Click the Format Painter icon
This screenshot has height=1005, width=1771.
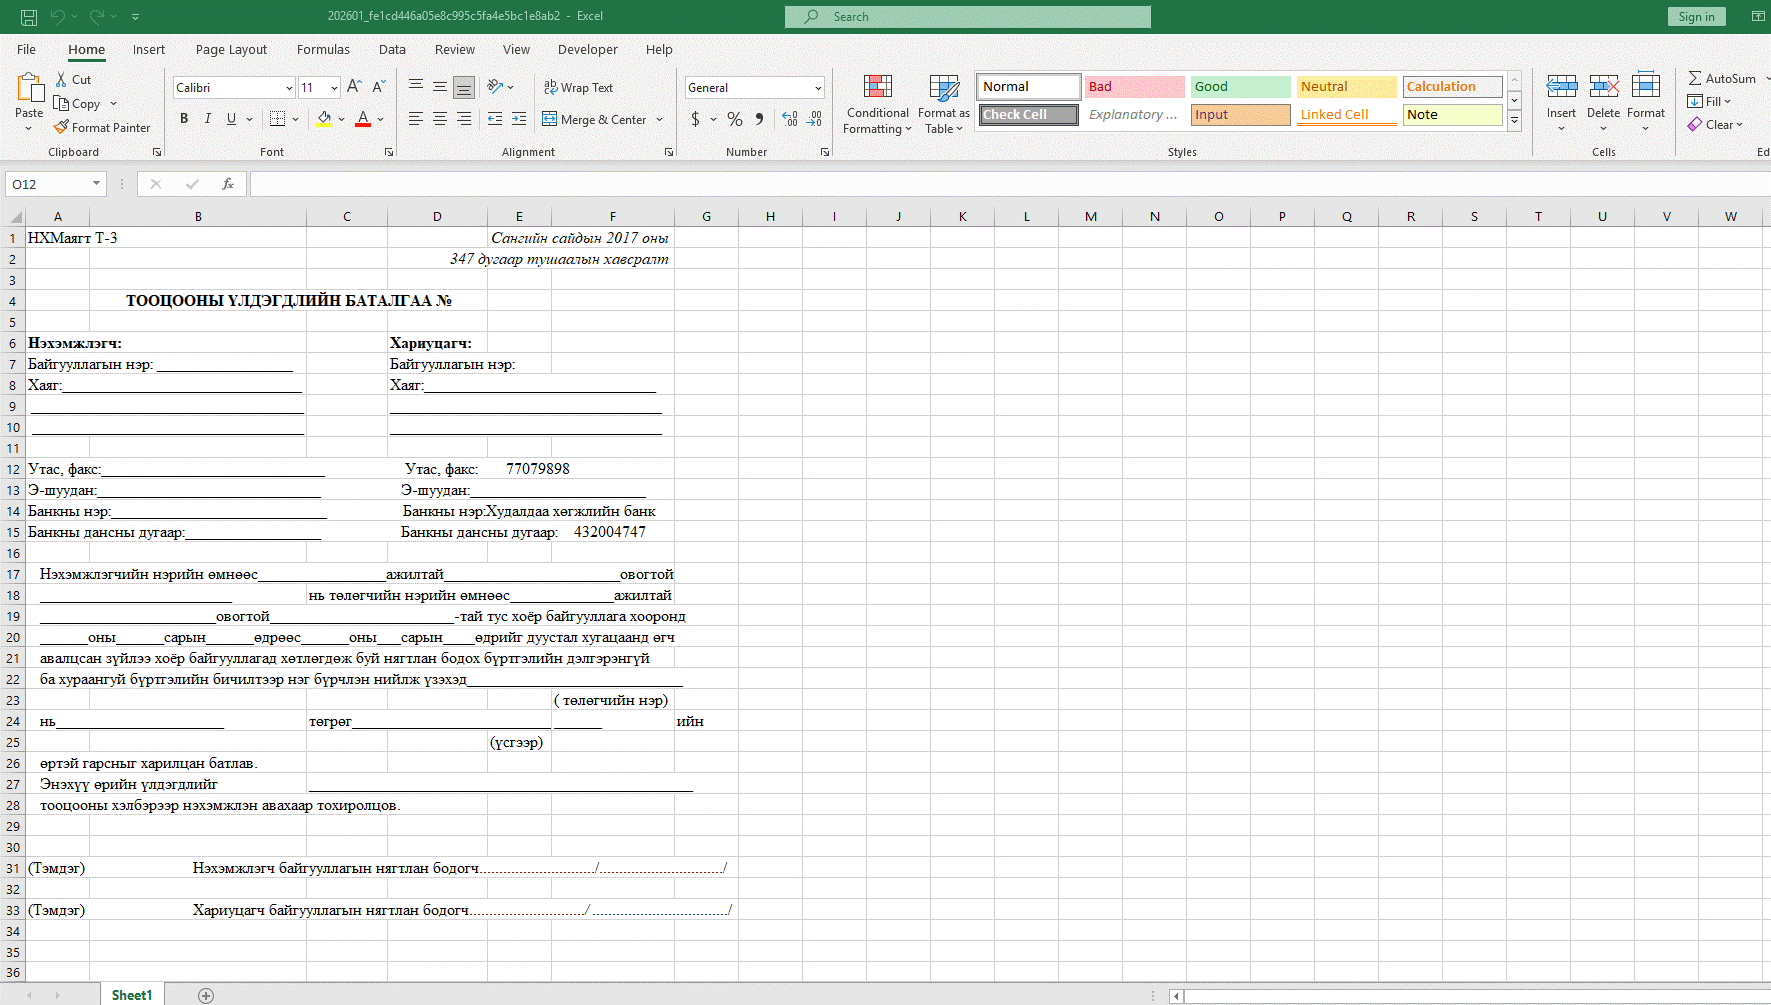point(62,127)
